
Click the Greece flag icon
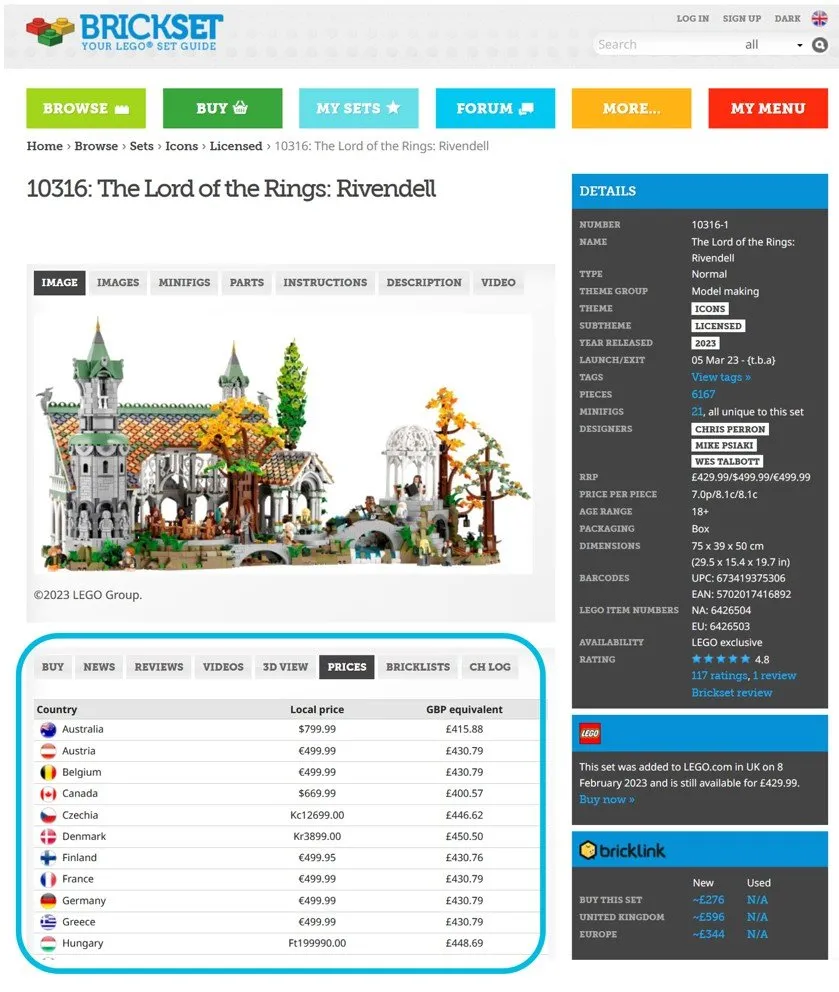coord(48,922)
